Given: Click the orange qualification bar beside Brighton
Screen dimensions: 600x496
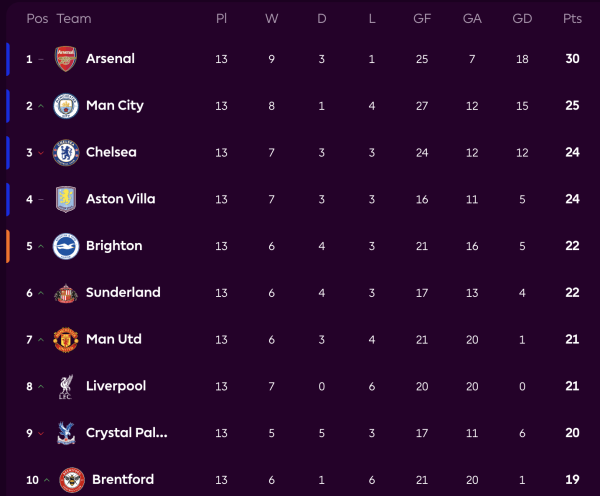Looking at the screenshot, I should (8, 246).
